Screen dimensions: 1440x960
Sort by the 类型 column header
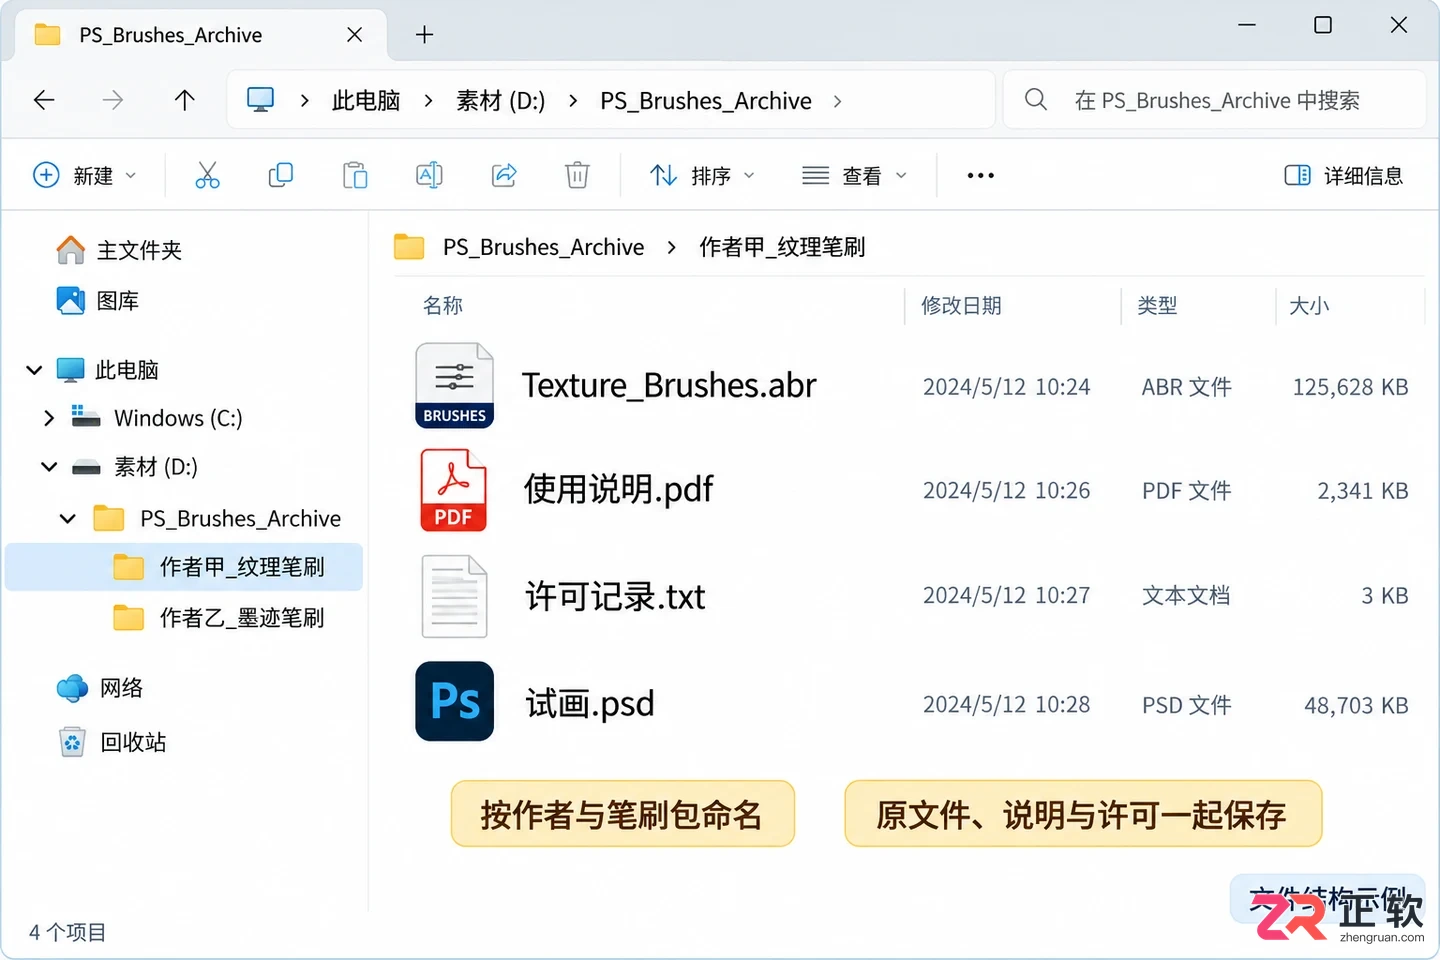tap(1157, 306)
